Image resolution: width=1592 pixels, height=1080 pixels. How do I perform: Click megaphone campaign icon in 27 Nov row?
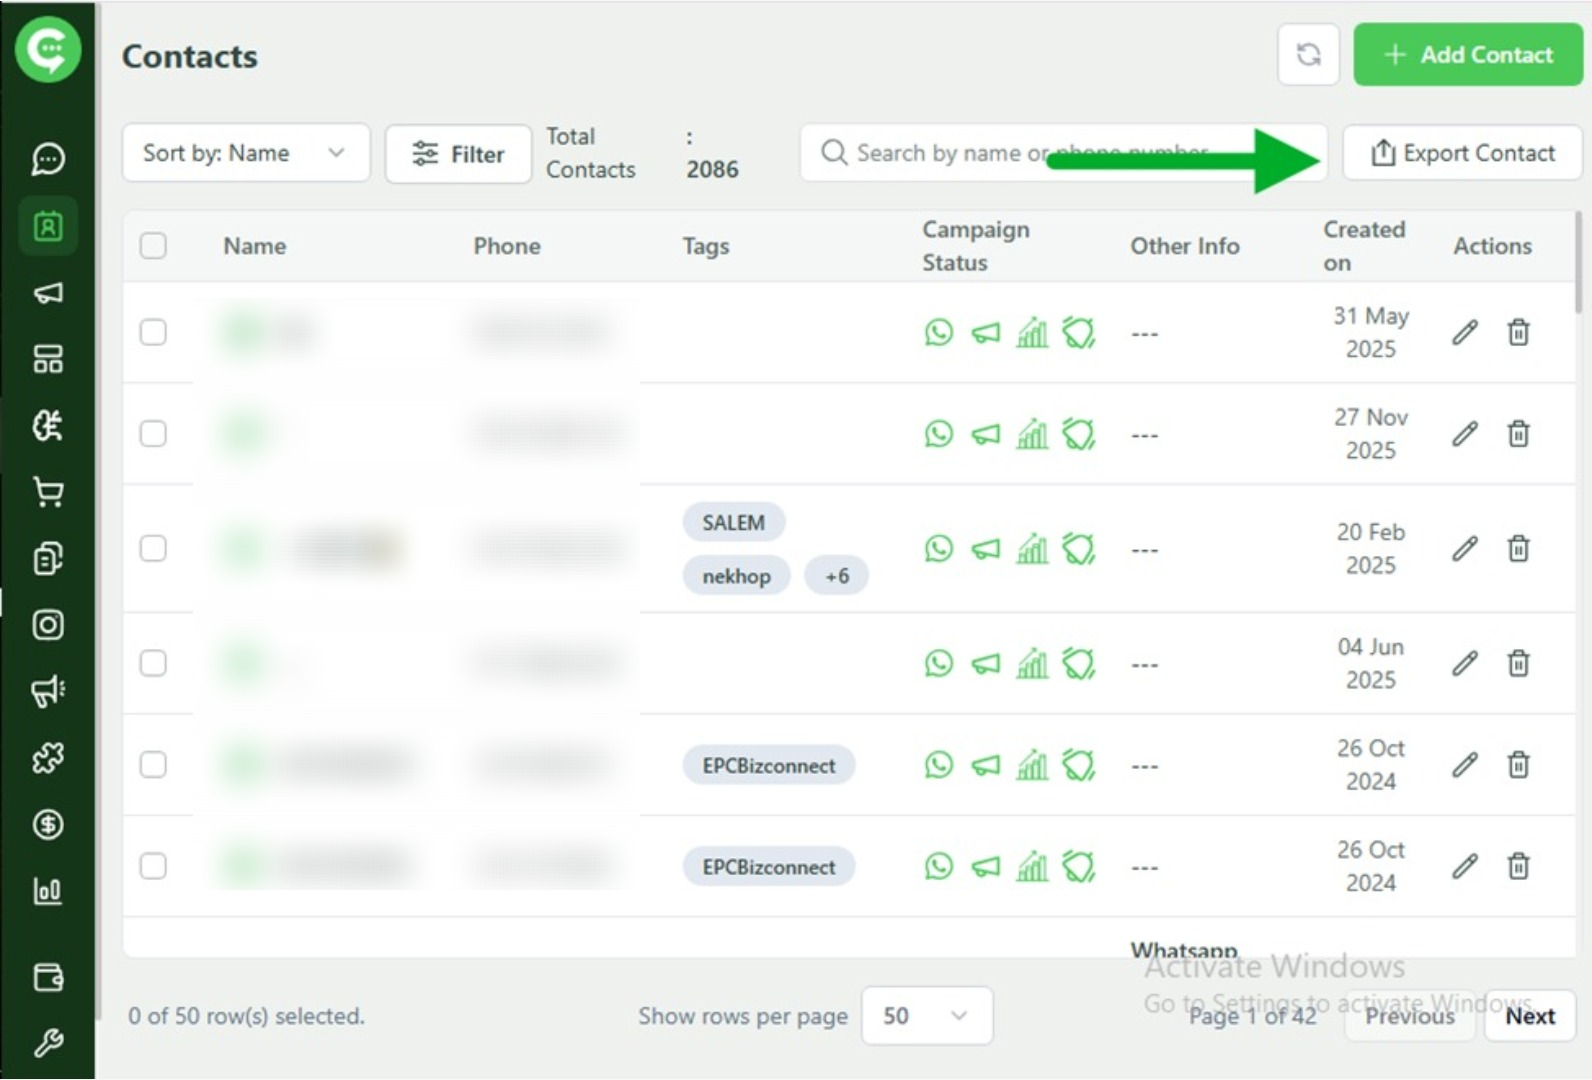coord(985,434)
